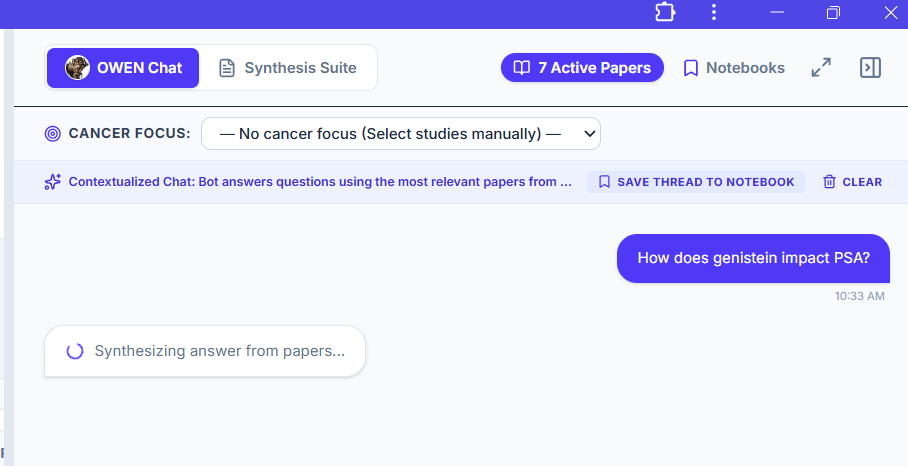Image resolution: width=908 pixels, height=466 pixels.
Task: Click the trash can icon for Clear
Action: [x=829, y=182]
